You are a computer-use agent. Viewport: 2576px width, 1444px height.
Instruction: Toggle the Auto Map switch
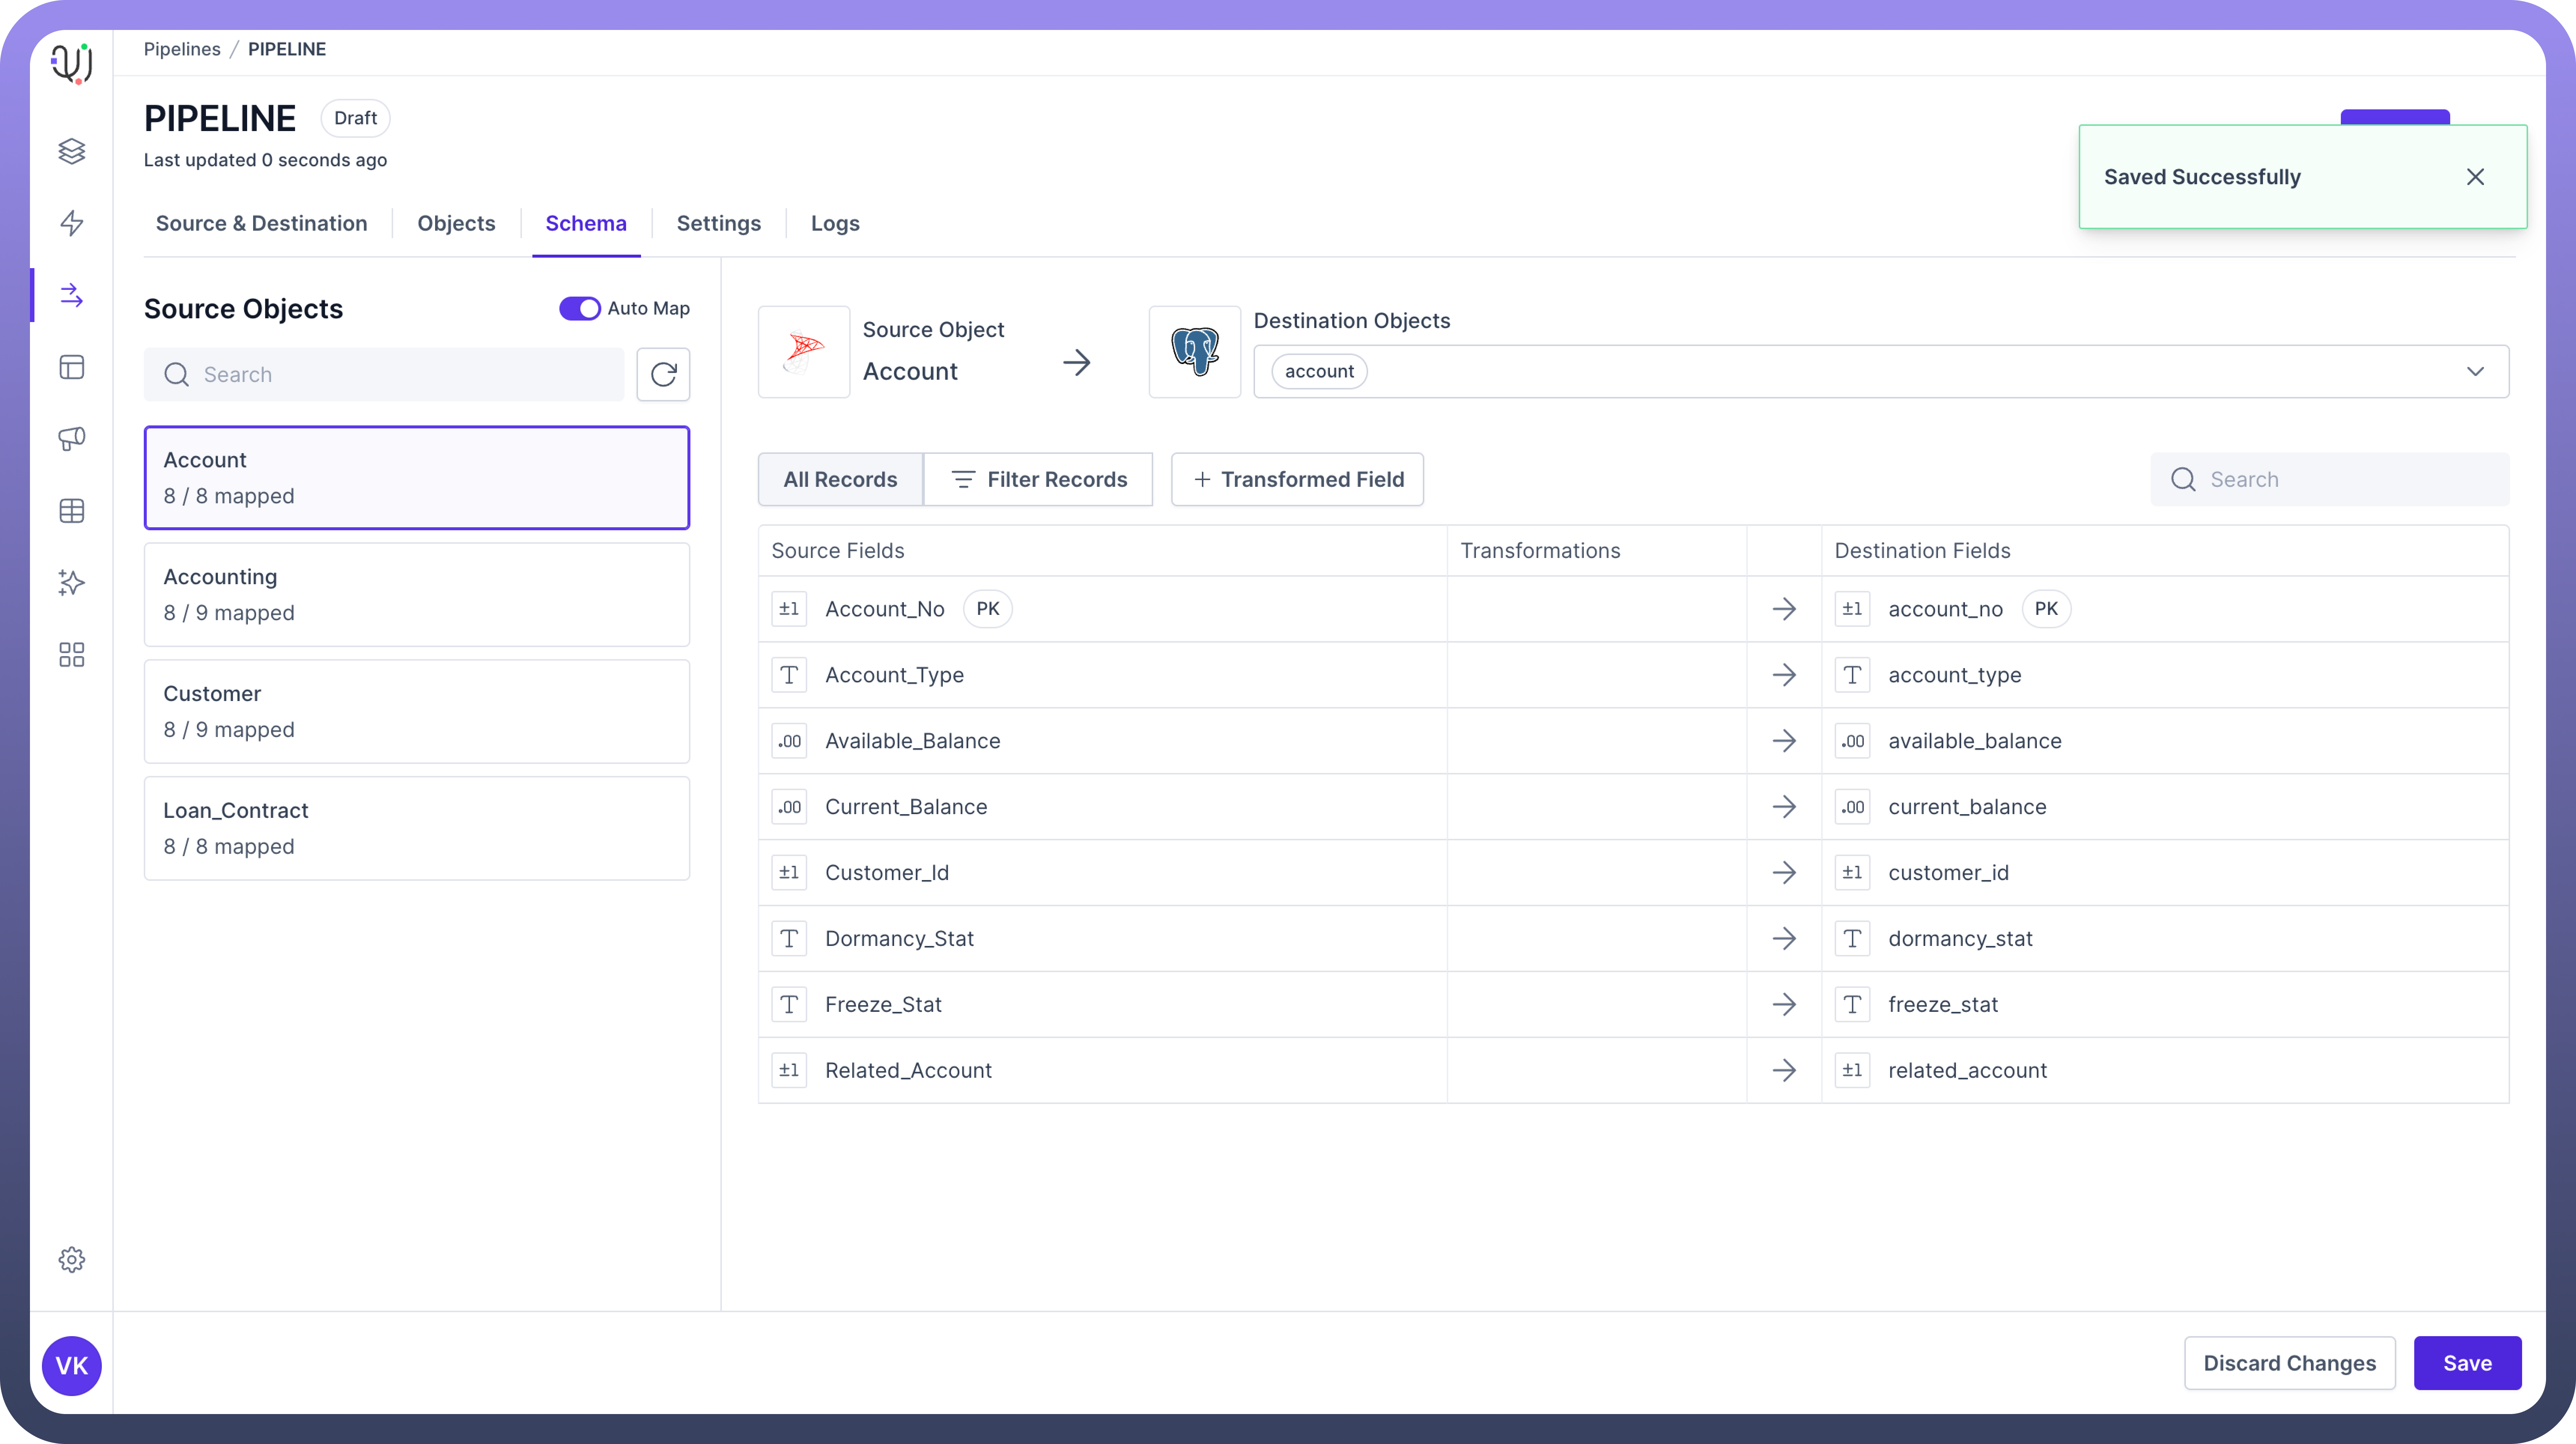click(579, 308)
